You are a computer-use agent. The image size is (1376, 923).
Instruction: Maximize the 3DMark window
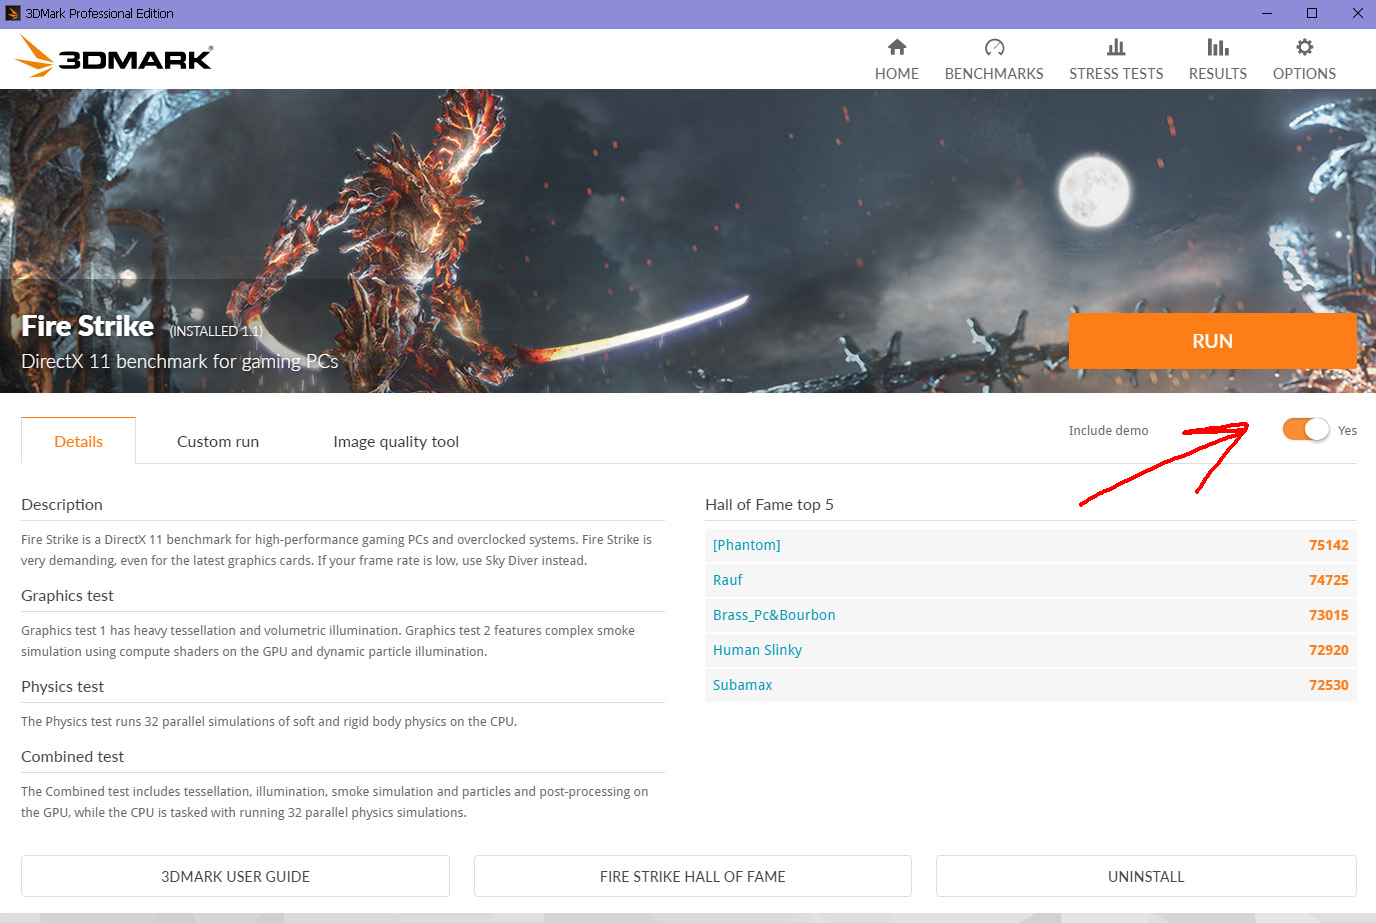point(1312,13)
